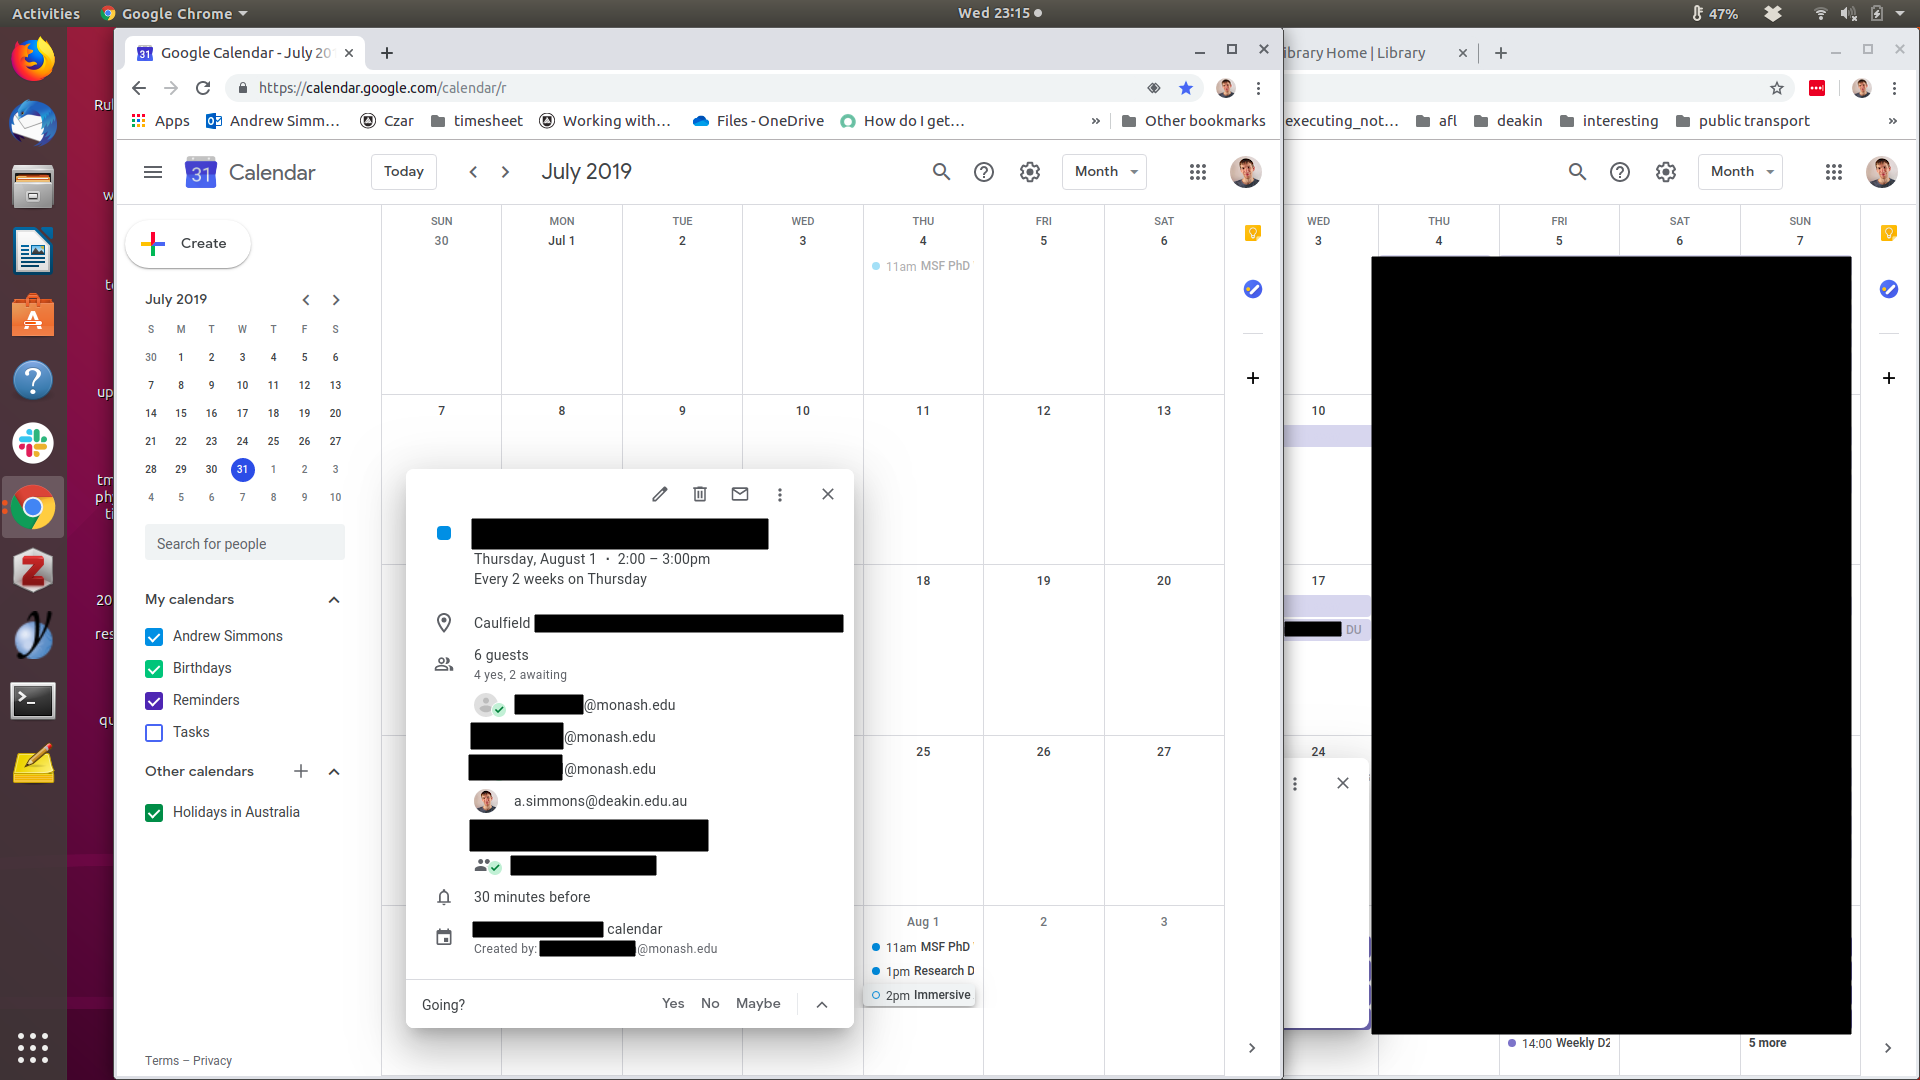Respond Maybe to the event
1920x1080 pixels.
coord(758,1004)
